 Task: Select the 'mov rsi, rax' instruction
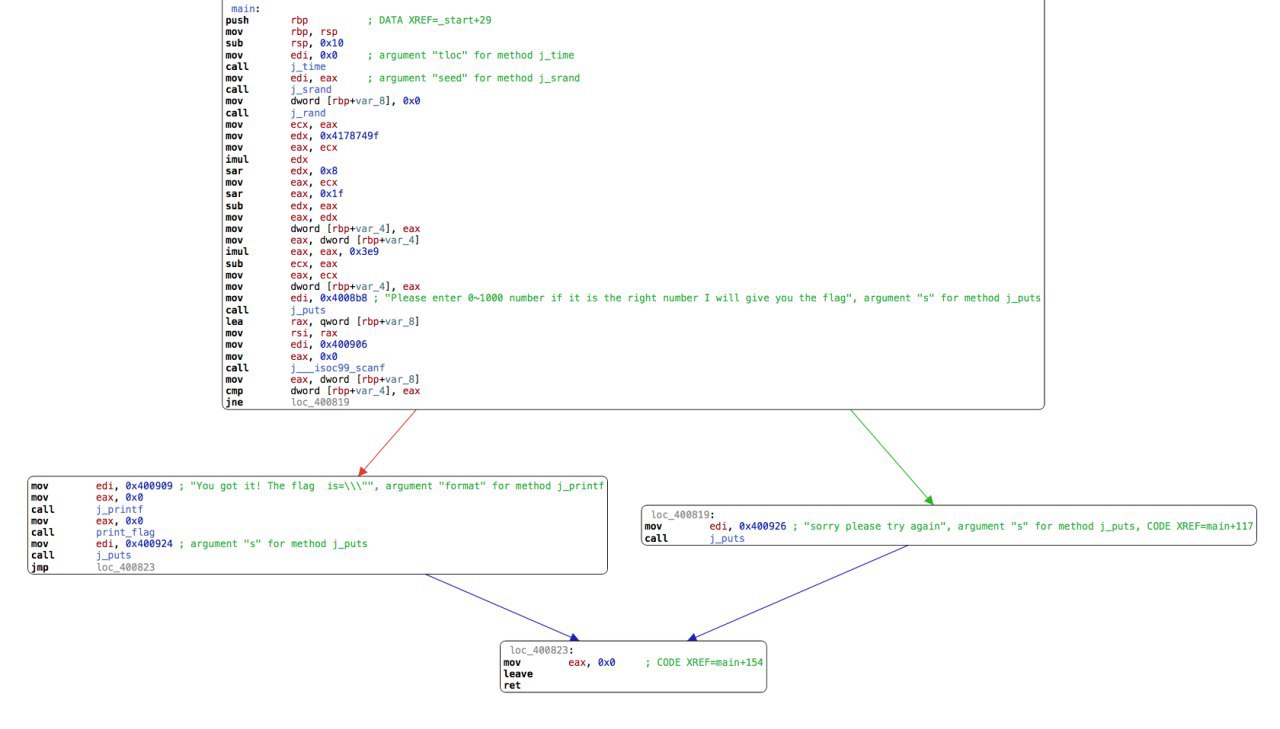pyautogui.click(x=282, y=333)
